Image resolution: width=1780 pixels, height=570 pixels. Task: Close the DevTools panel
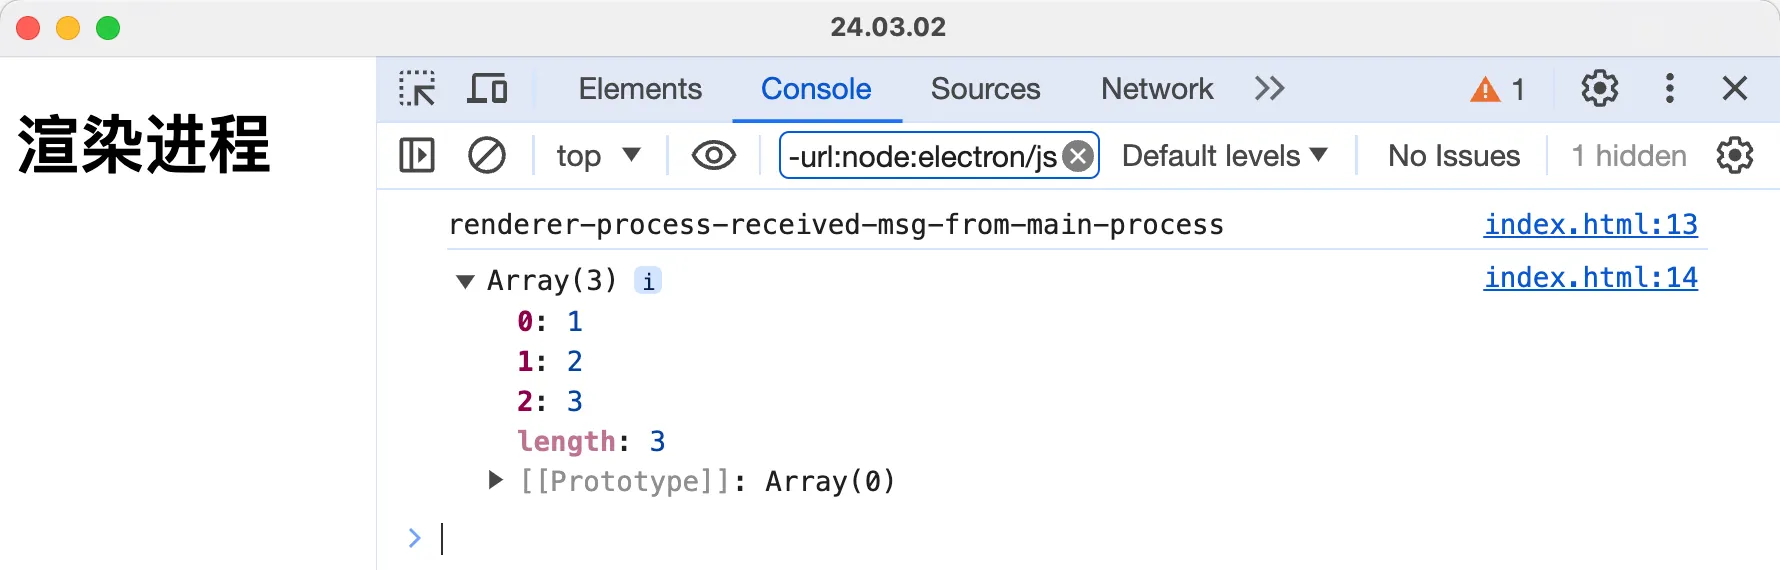1735,89
